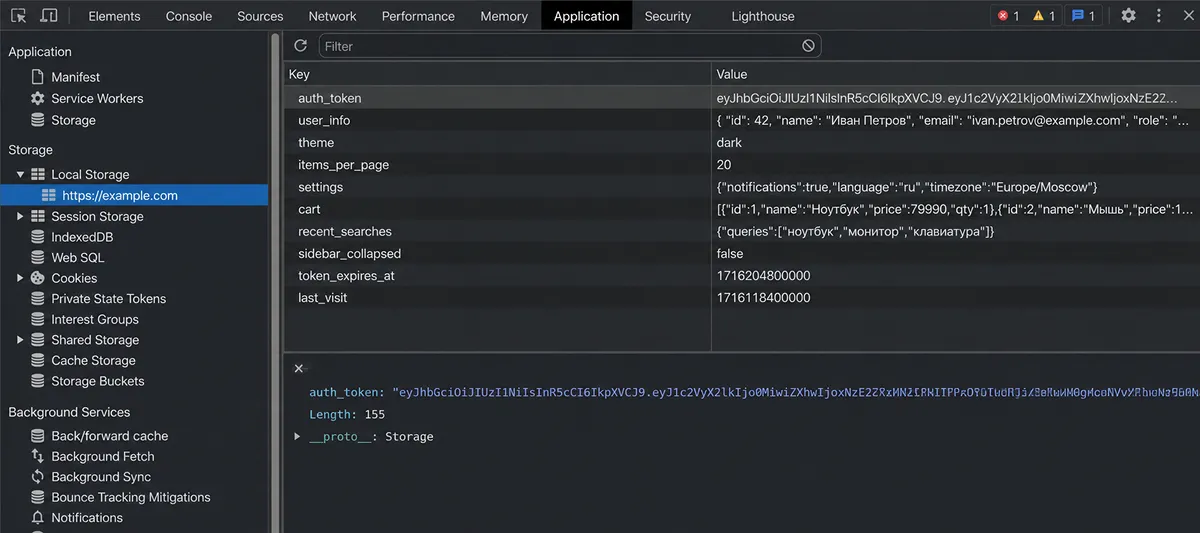Select the theme row key
Image resolution: width=1200 pixels, height=533 pixels.
point(316,143)
